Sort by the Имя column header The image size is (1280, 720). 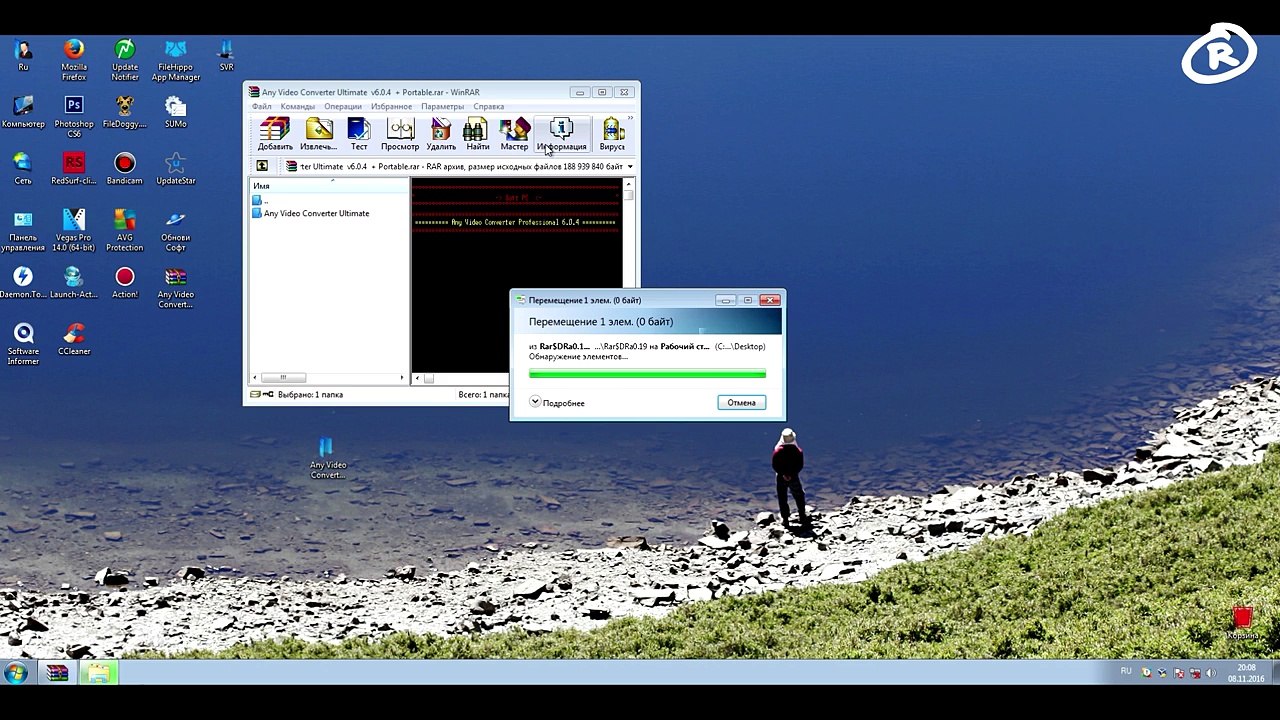point(329,186)
